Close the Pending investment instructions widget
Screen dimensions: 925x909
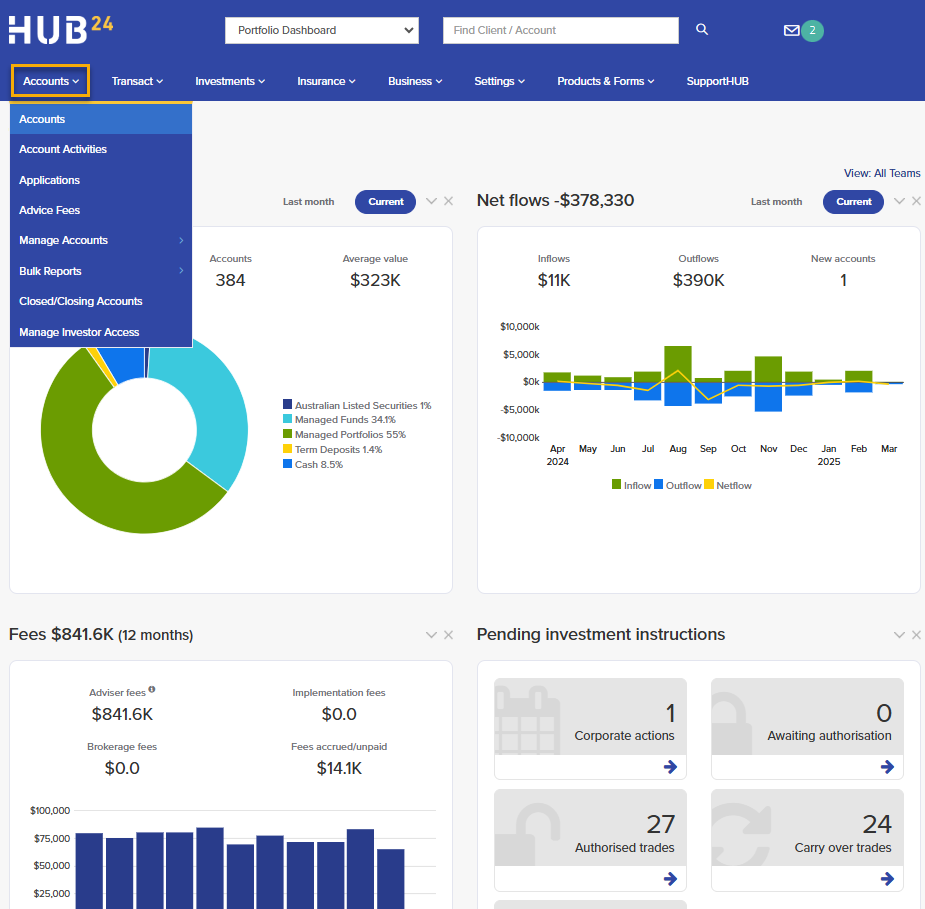pos(916,635)
